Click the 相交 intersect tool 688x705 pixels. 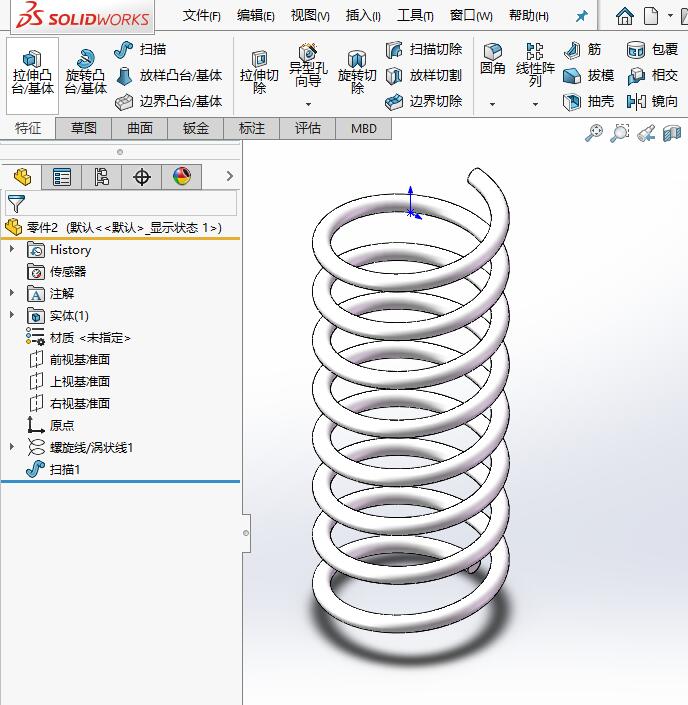pos(652,76)
